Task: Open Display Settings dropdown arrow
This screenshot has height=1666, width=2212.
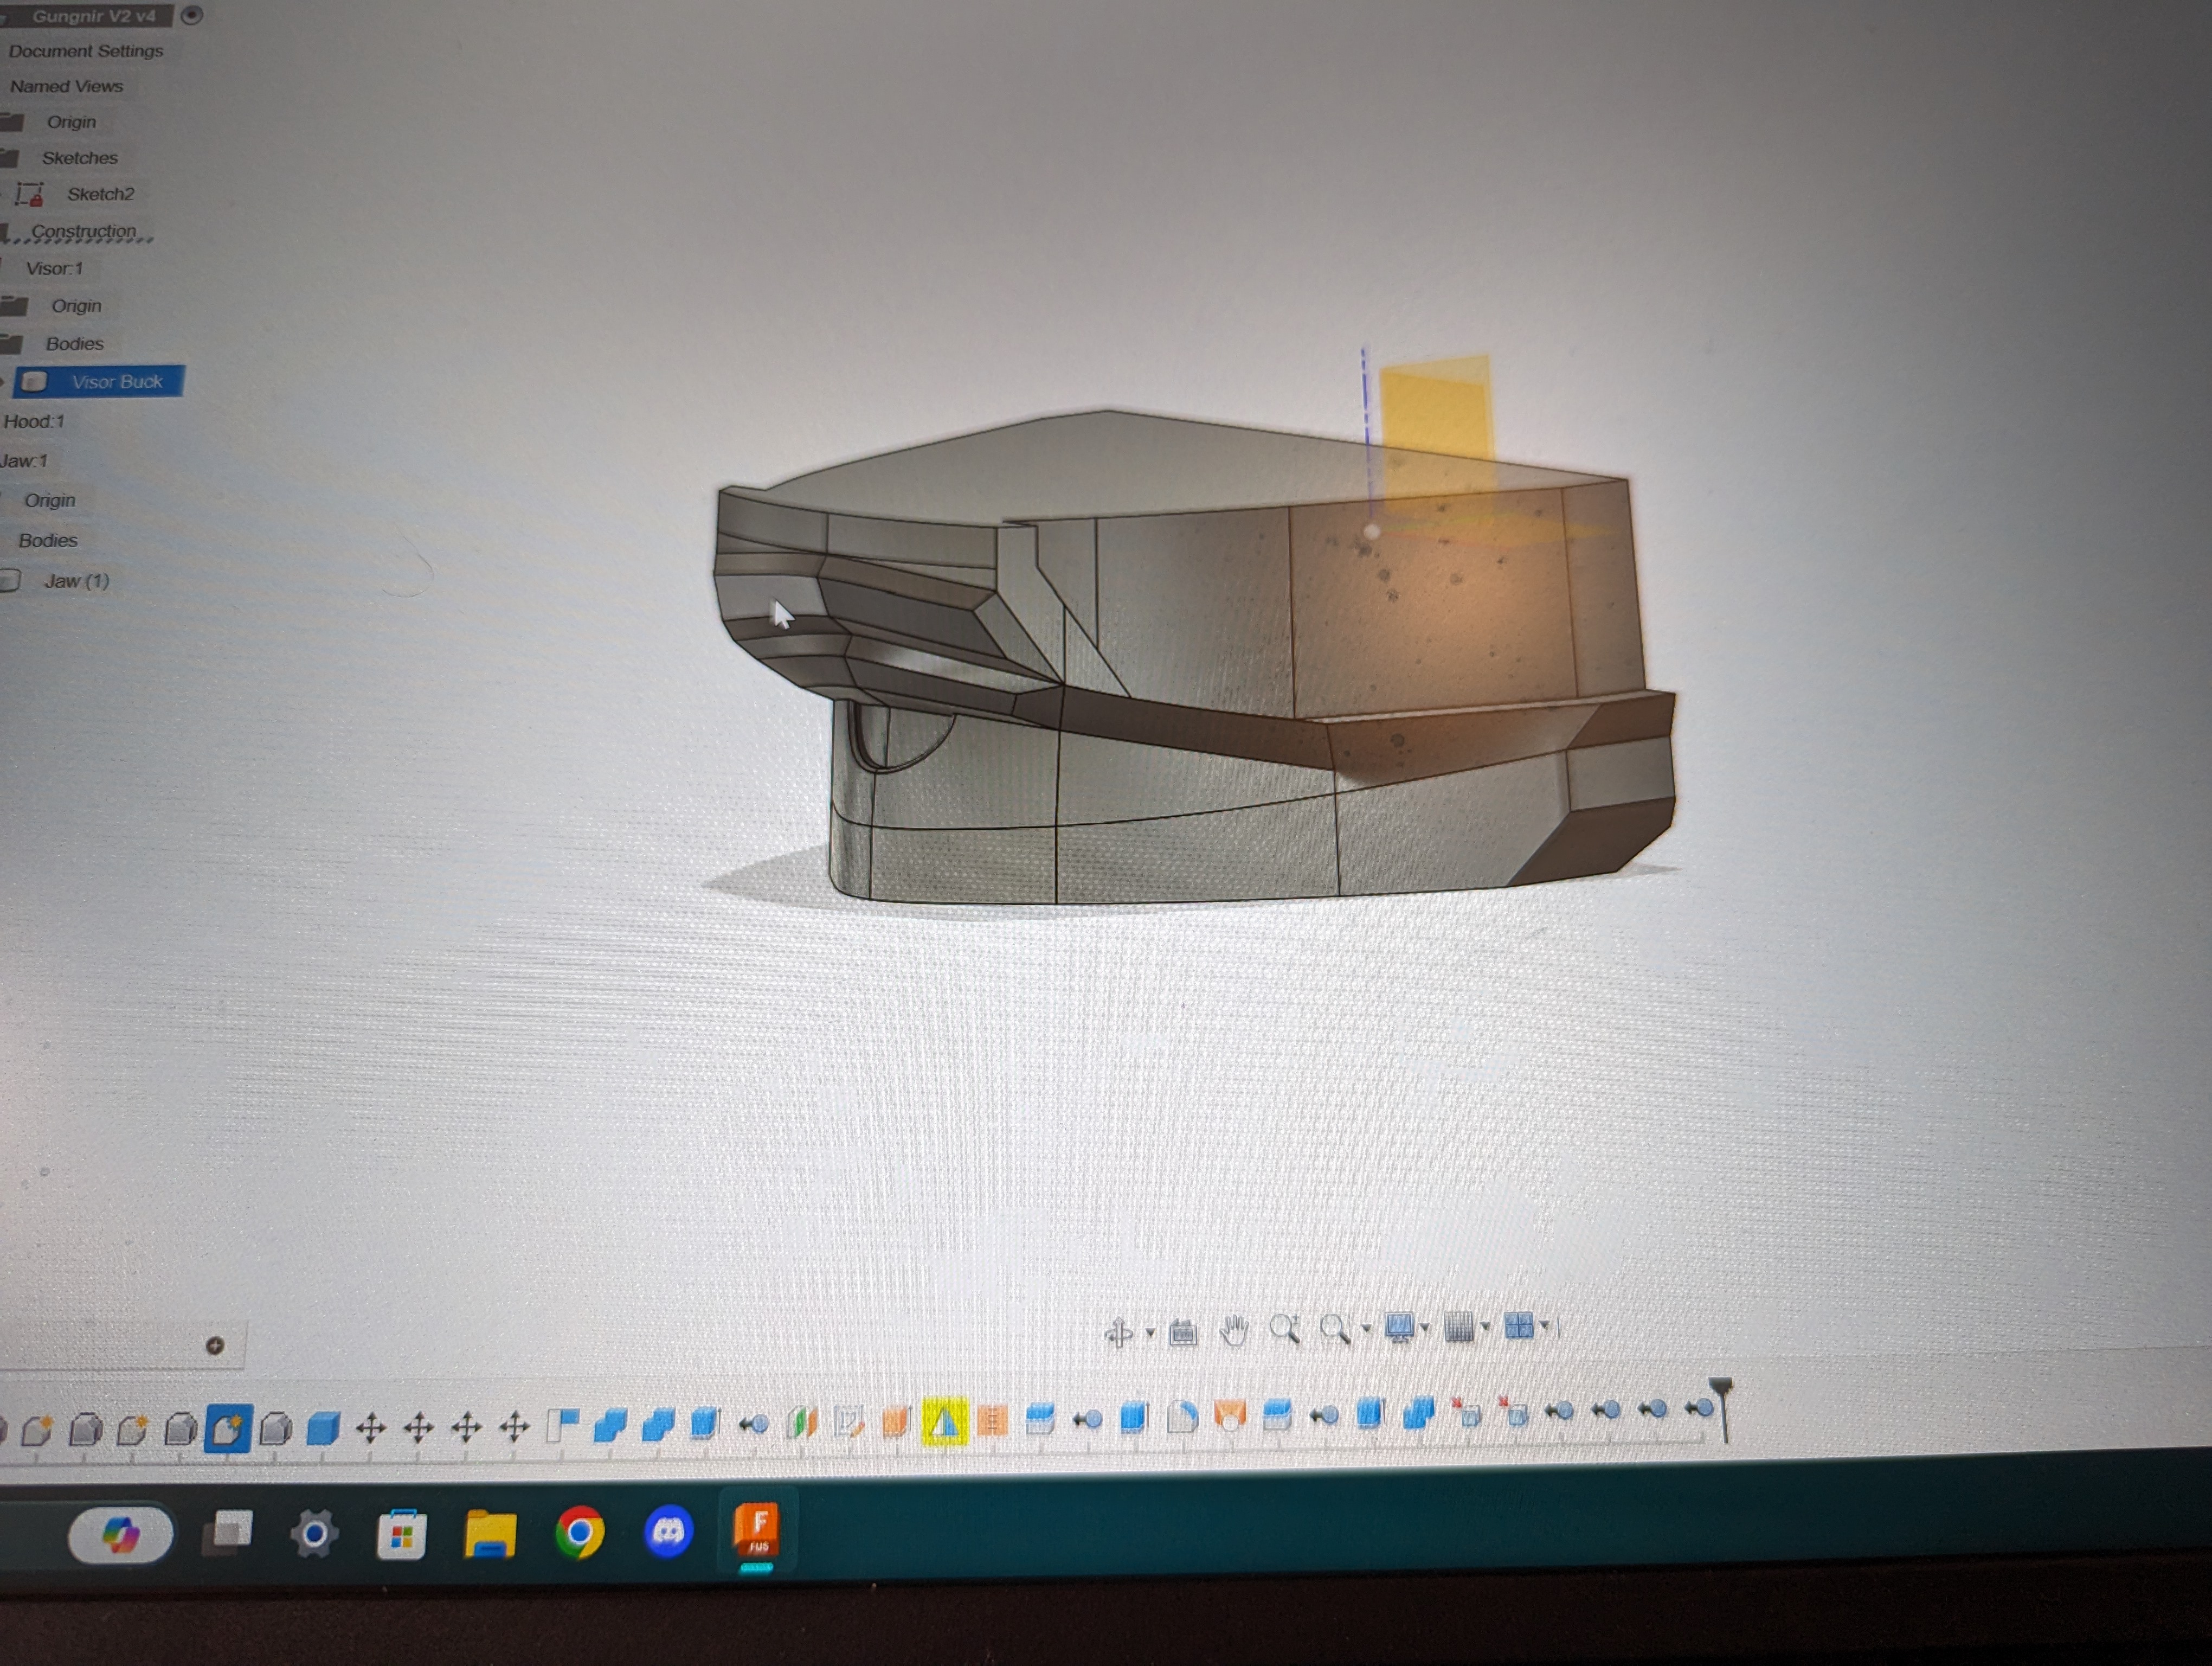Action: tap(1425, 1328)
